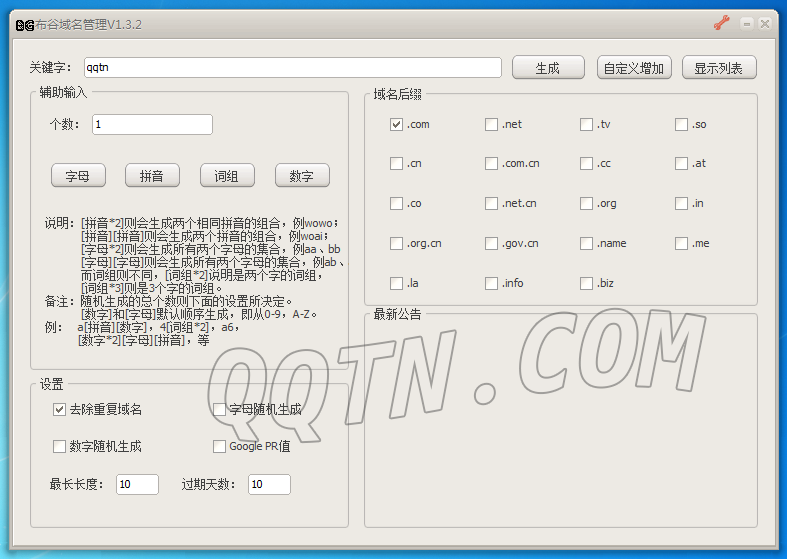Click the 生成 generate button
The width and height of the screenshot is (787, 559).
pos(547,68)
